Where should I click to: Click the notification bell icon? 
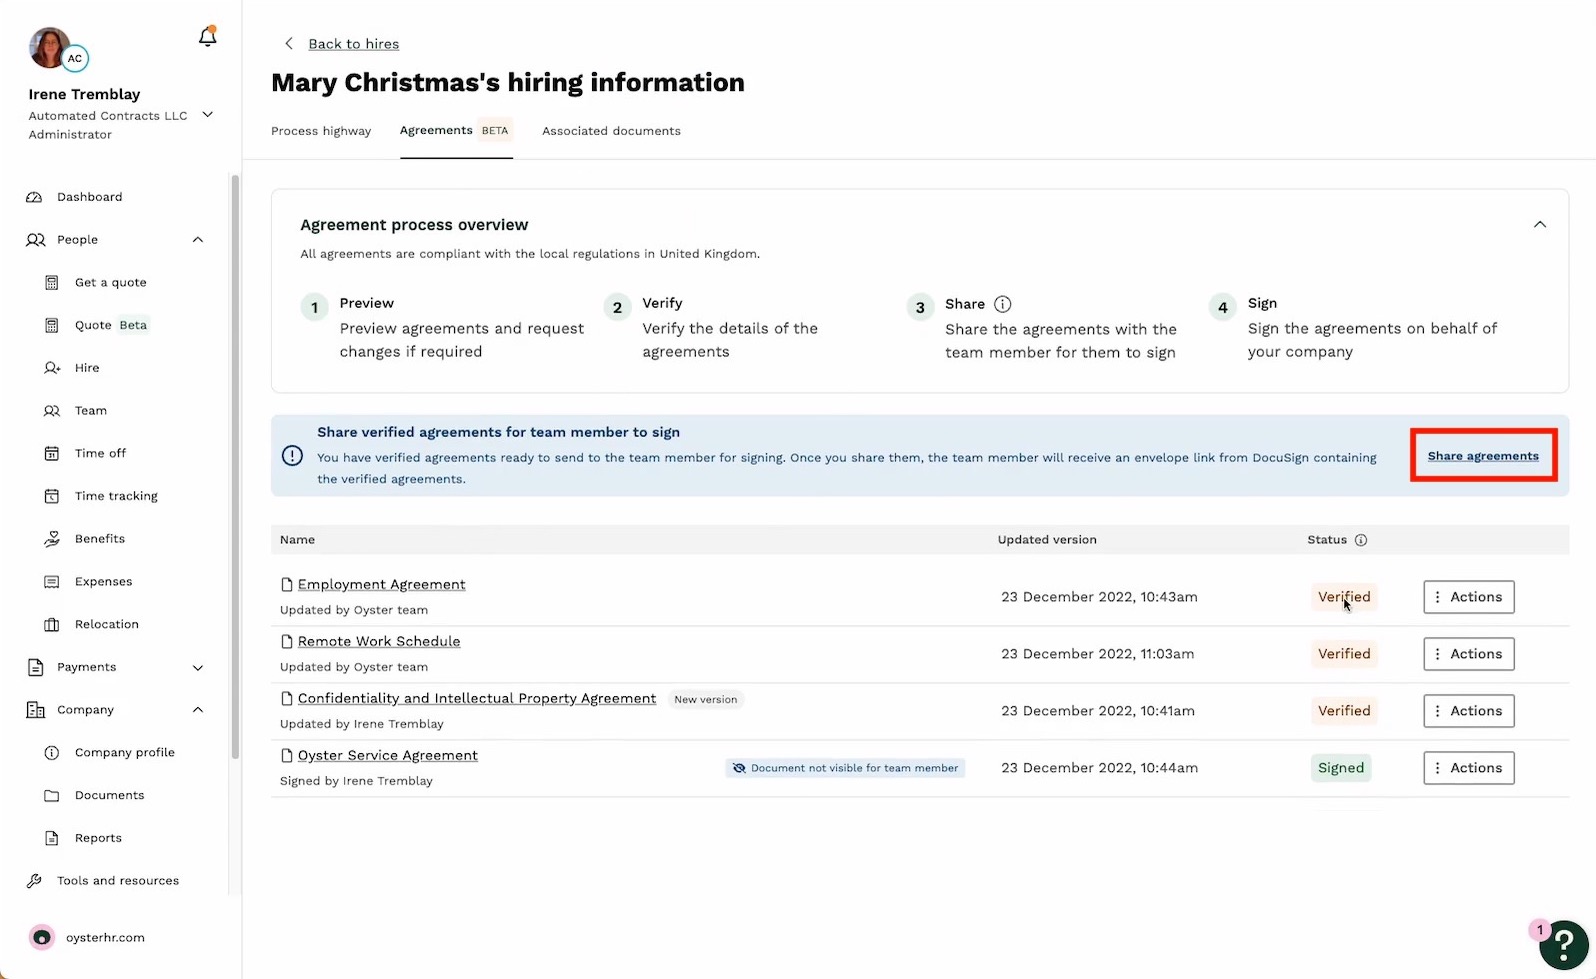click(207, 37)
